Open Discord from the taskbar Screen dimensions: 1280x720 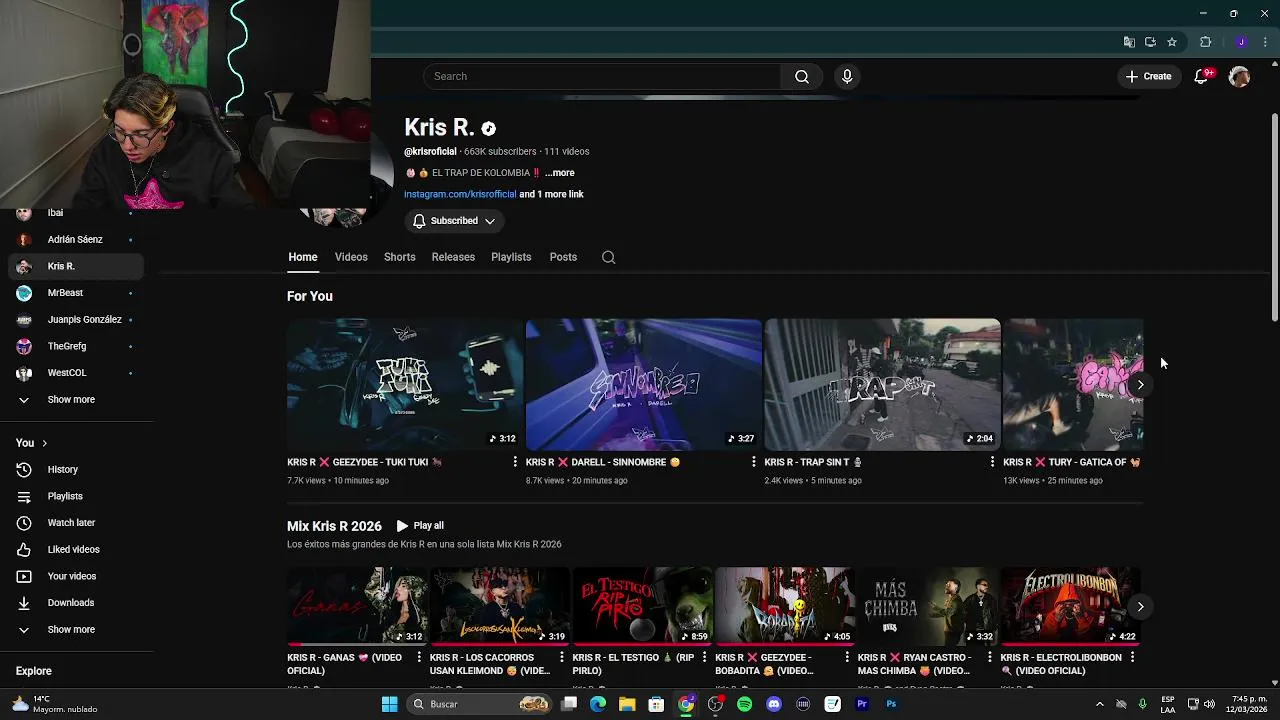[x=773, y=704]
